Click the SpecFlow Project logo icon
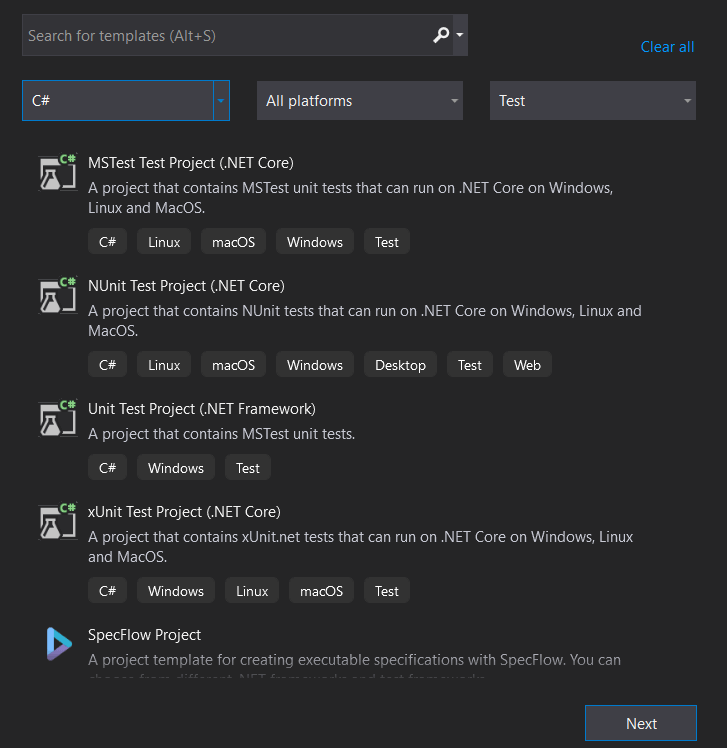Viewport: 727px width, 748px height. (59, 644)
